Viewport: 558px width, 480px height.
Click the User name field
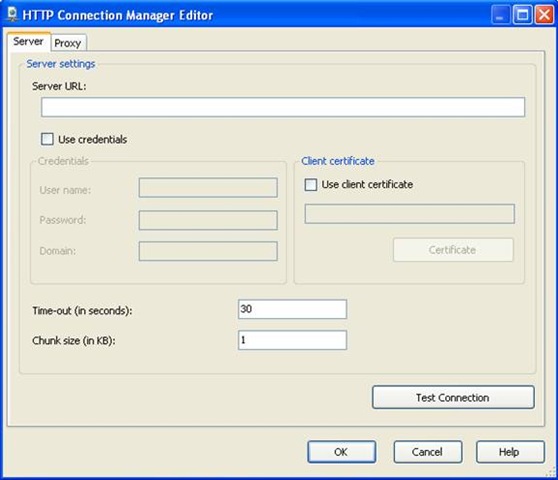(208, 188)
